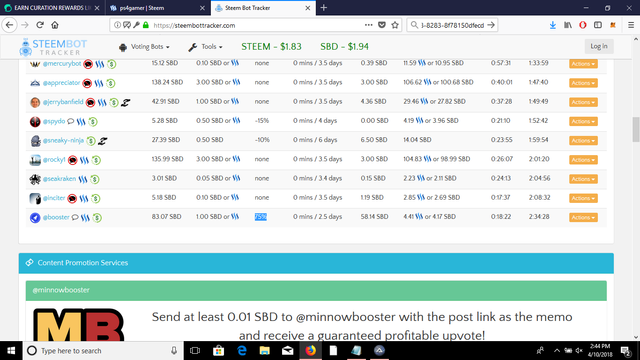Screen dimensions: 640x360
Task: Open Actions dropdown for @mercurybot row
Action: pyautogui.click(x=583, y=64)
